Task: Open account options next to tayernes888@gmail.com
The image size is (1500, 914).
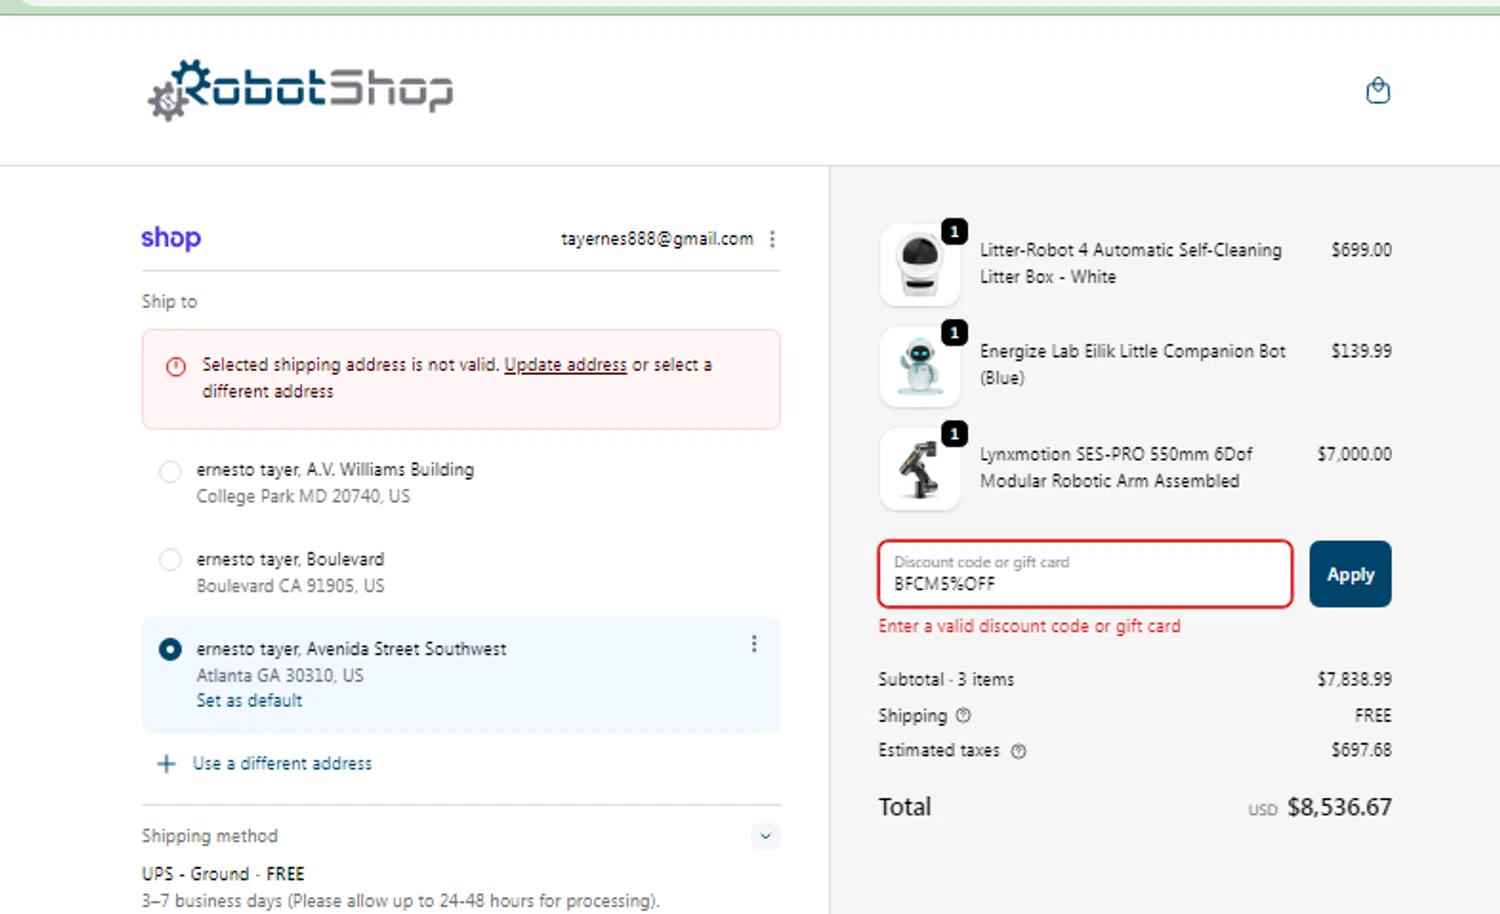Action: [x=772, y=239]
